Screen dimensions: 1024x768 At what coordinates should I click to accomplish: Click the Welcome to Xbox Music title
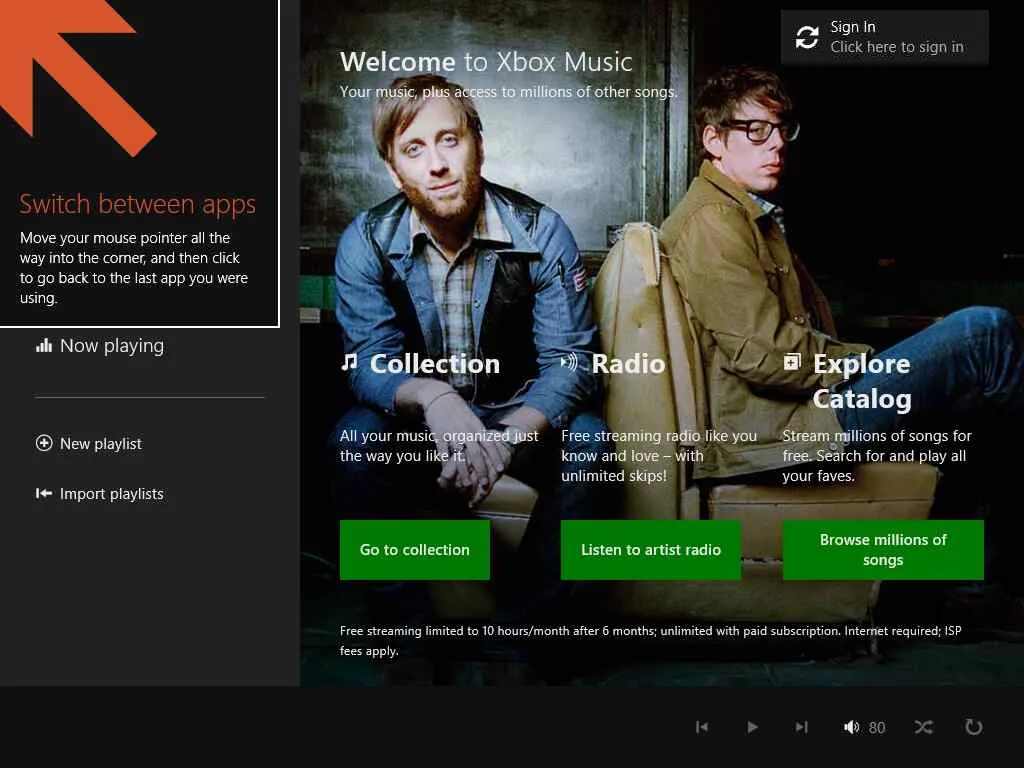click(x=486, y=62)
